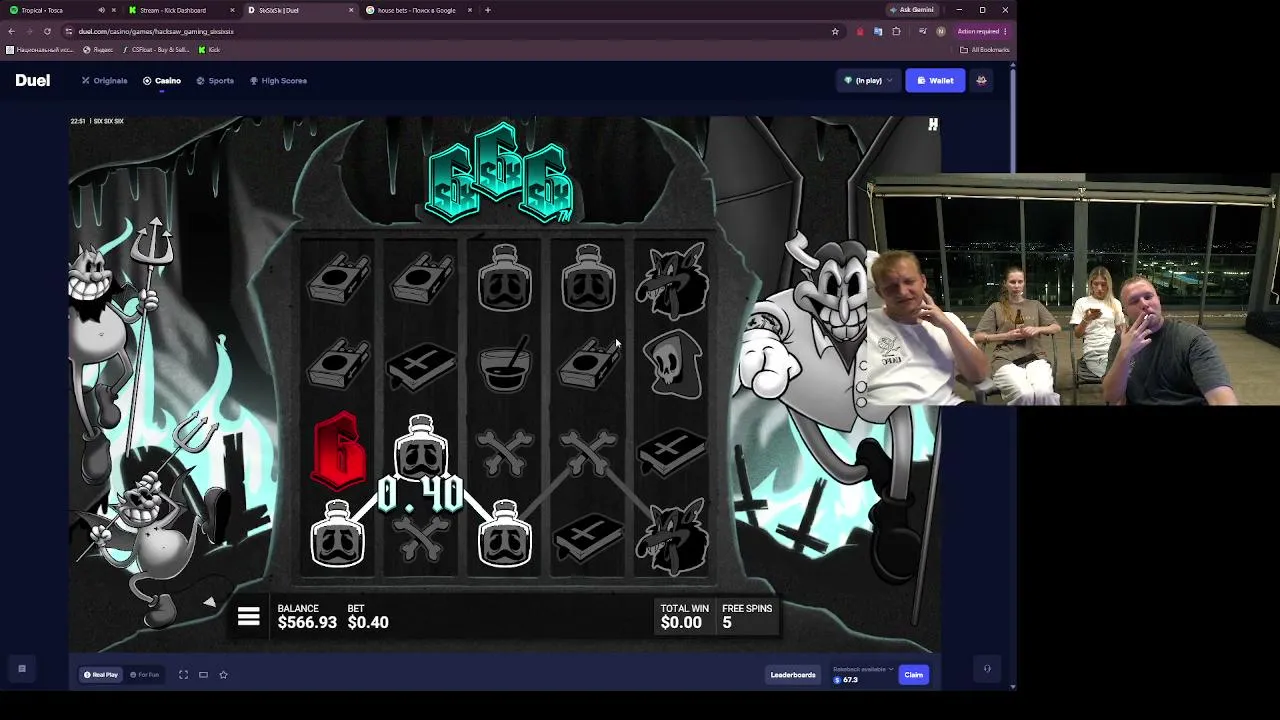Open the Kick bookmark

coord(210,50)
